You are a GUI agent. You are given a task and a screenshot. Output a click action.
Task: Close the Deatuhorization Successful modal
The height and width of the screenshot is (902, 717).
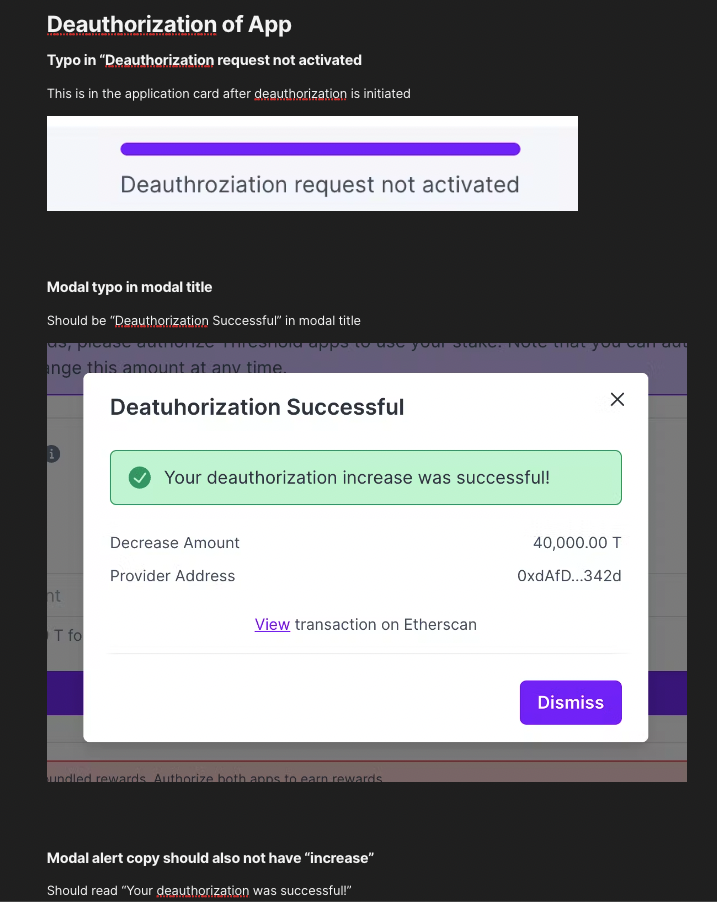(x=617, y=398)
